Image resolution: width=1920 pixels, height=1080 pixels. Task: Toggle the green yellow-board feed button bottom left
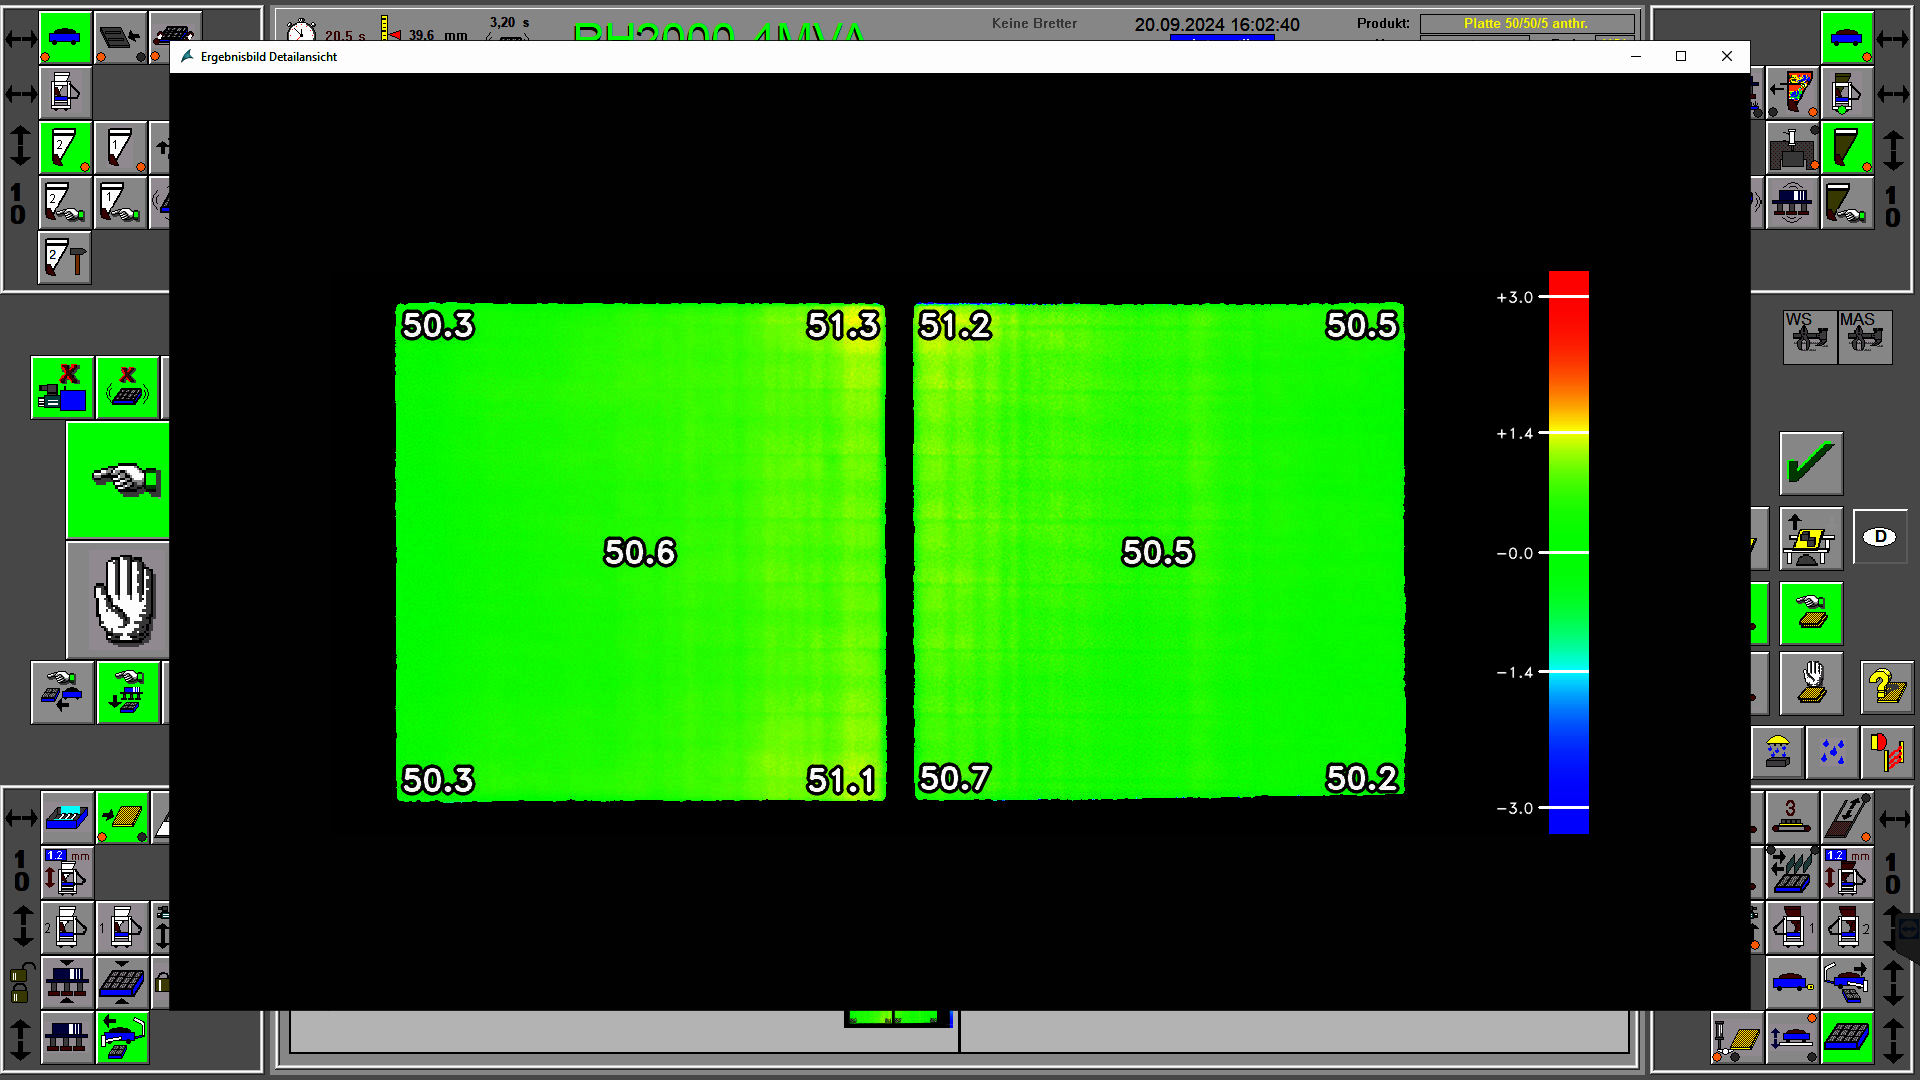(122, 817)
